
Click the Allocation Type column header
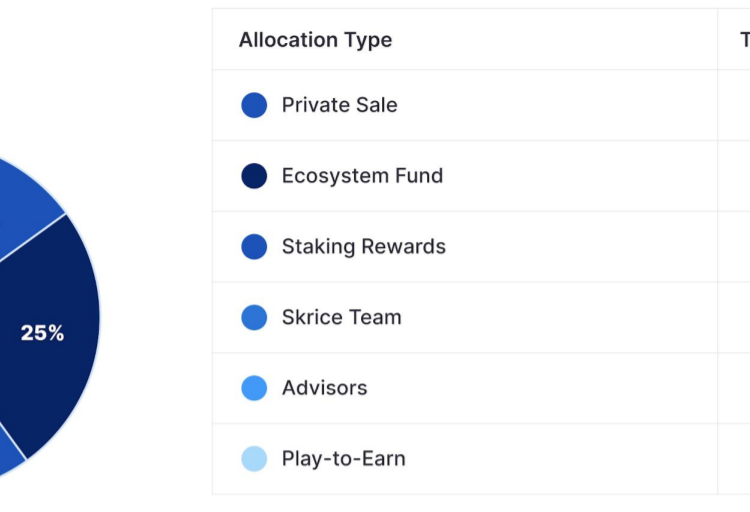click(316, 40)
